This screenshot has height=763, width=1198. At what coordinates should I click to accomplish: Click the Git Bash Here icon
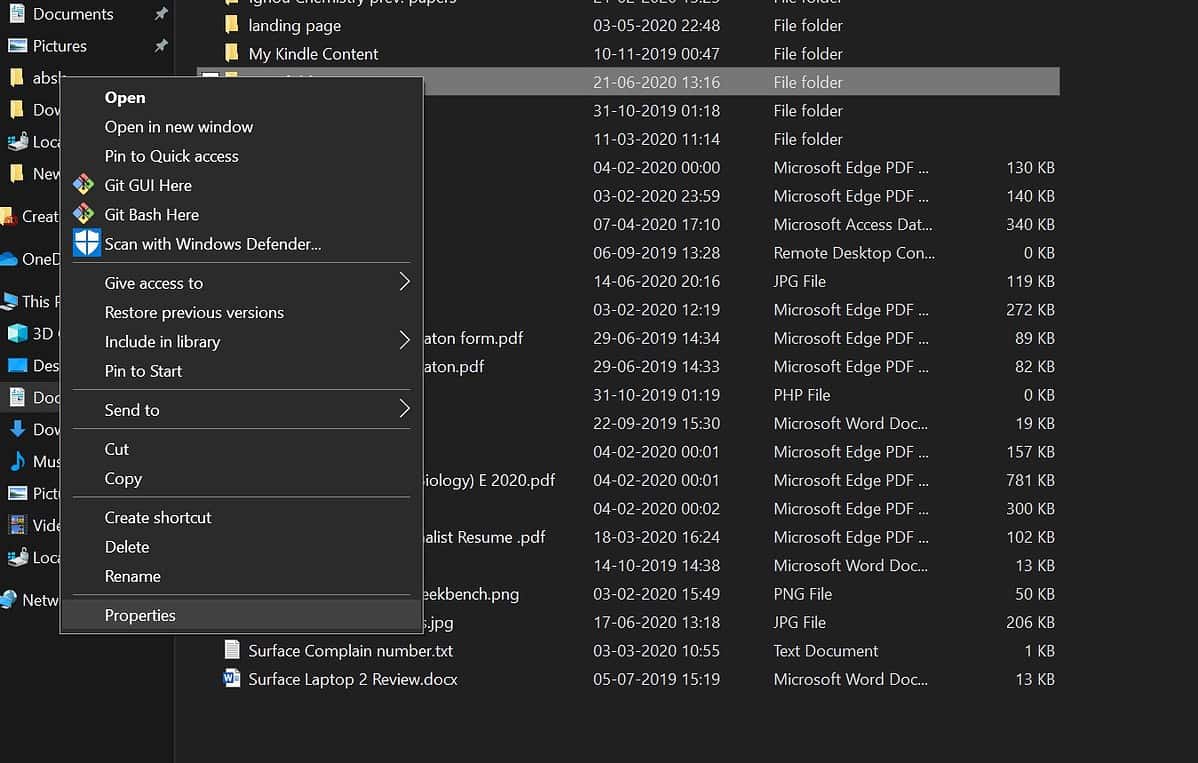pos(86,214)
